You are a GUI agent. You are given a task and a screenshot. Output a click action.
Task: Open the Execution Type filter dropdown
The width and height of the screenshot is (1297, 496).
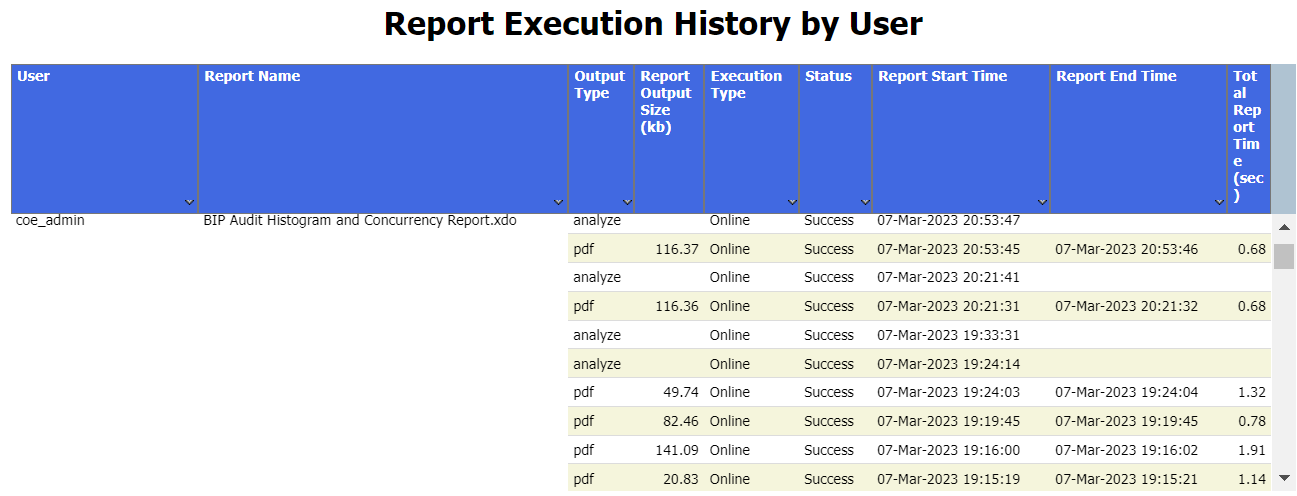(792, 202)
